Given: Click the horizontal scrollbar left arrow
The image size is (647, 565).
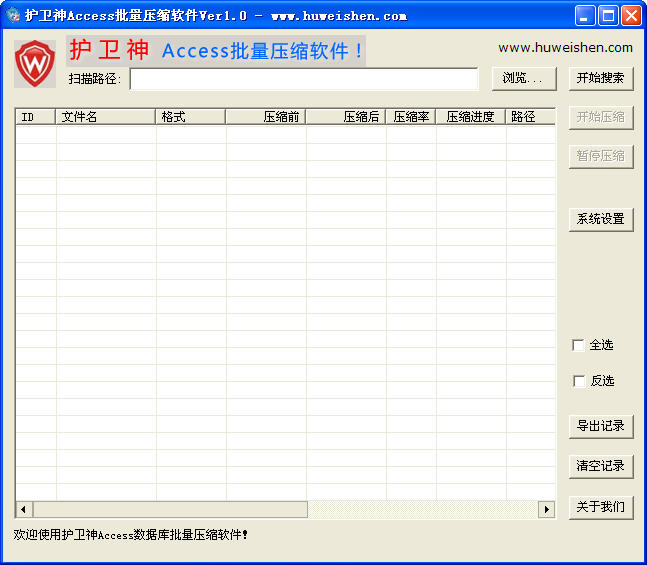Looking at the screenshot, I should [x=24, y=509].
